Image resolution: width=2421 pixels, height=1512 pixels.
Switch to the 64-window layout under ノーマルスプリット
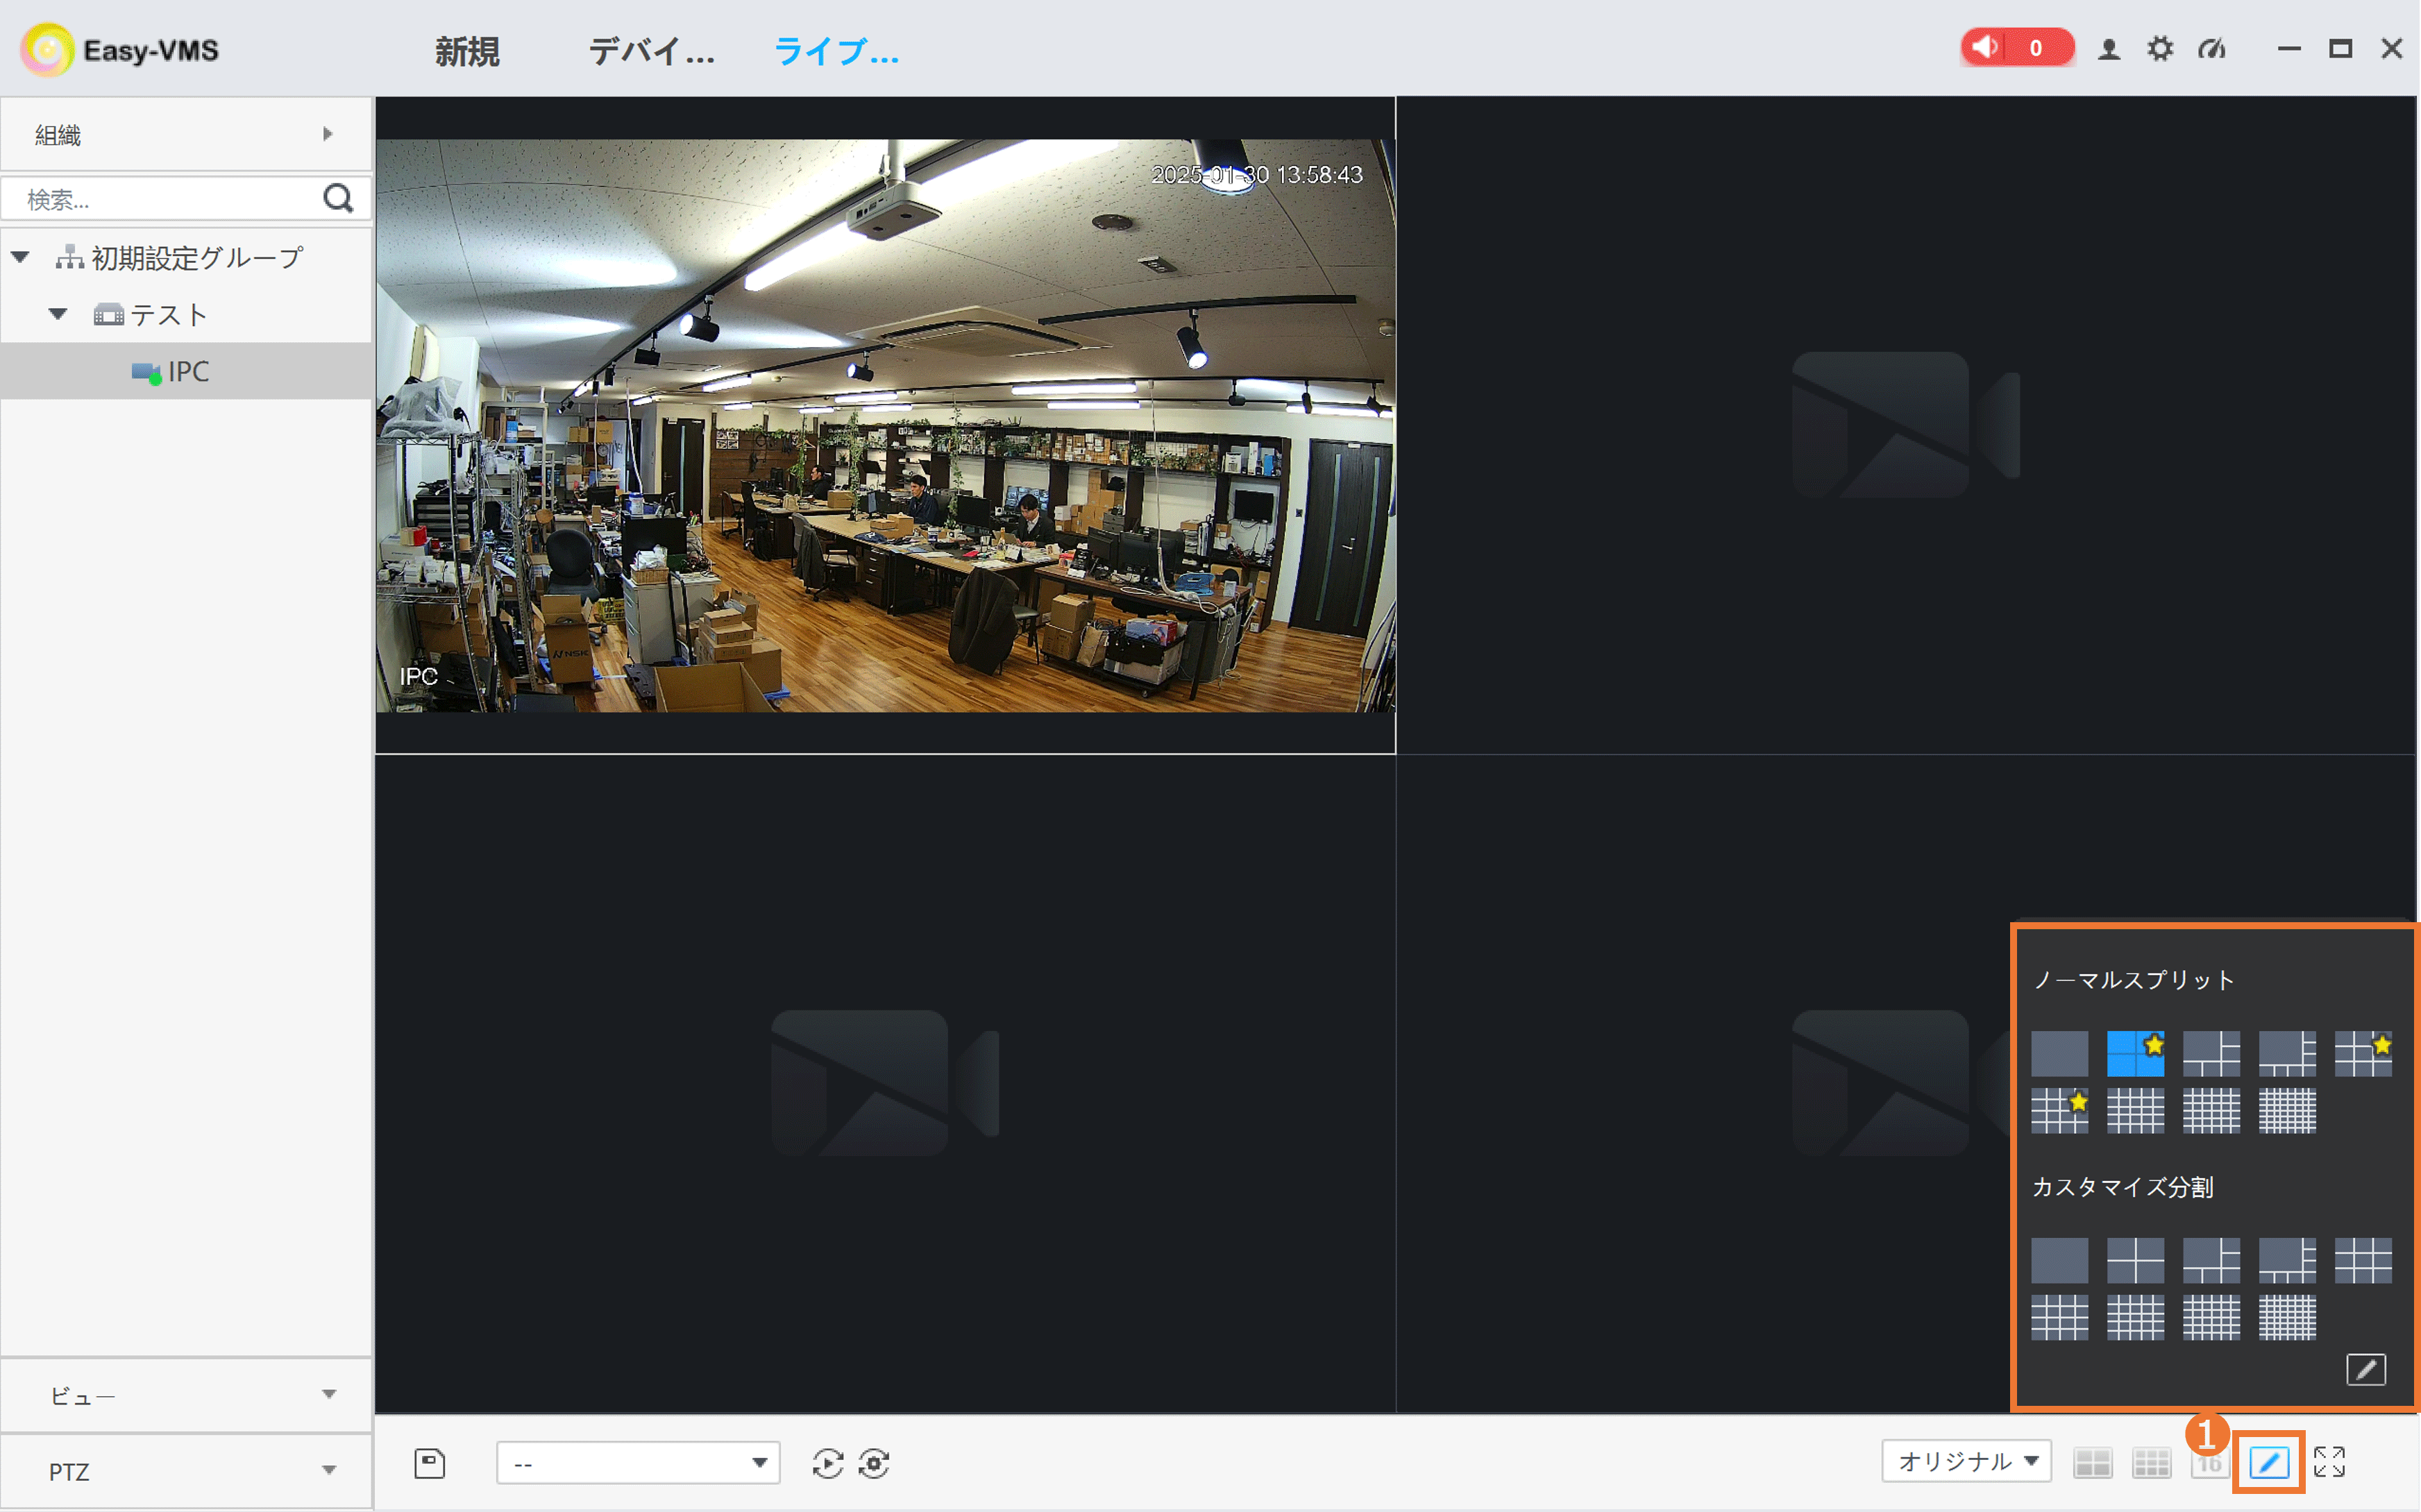pos(2287,1110)
